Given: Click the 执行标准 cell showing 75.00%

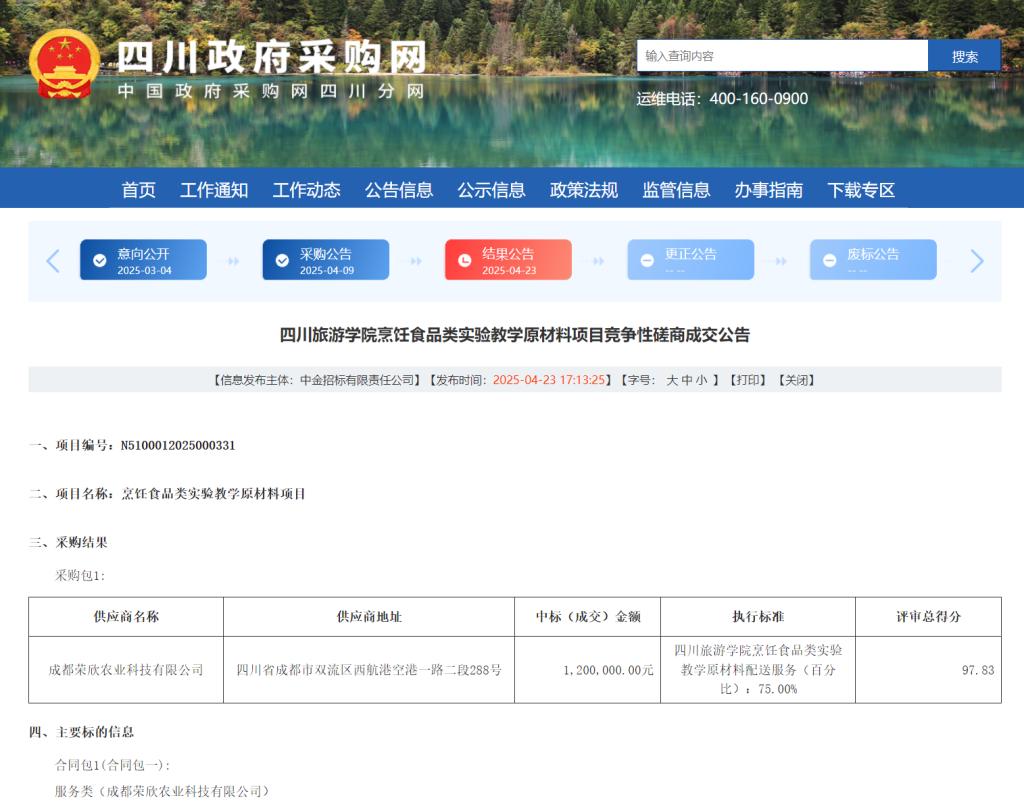Looking at the screenshot, I should point(758,669).
